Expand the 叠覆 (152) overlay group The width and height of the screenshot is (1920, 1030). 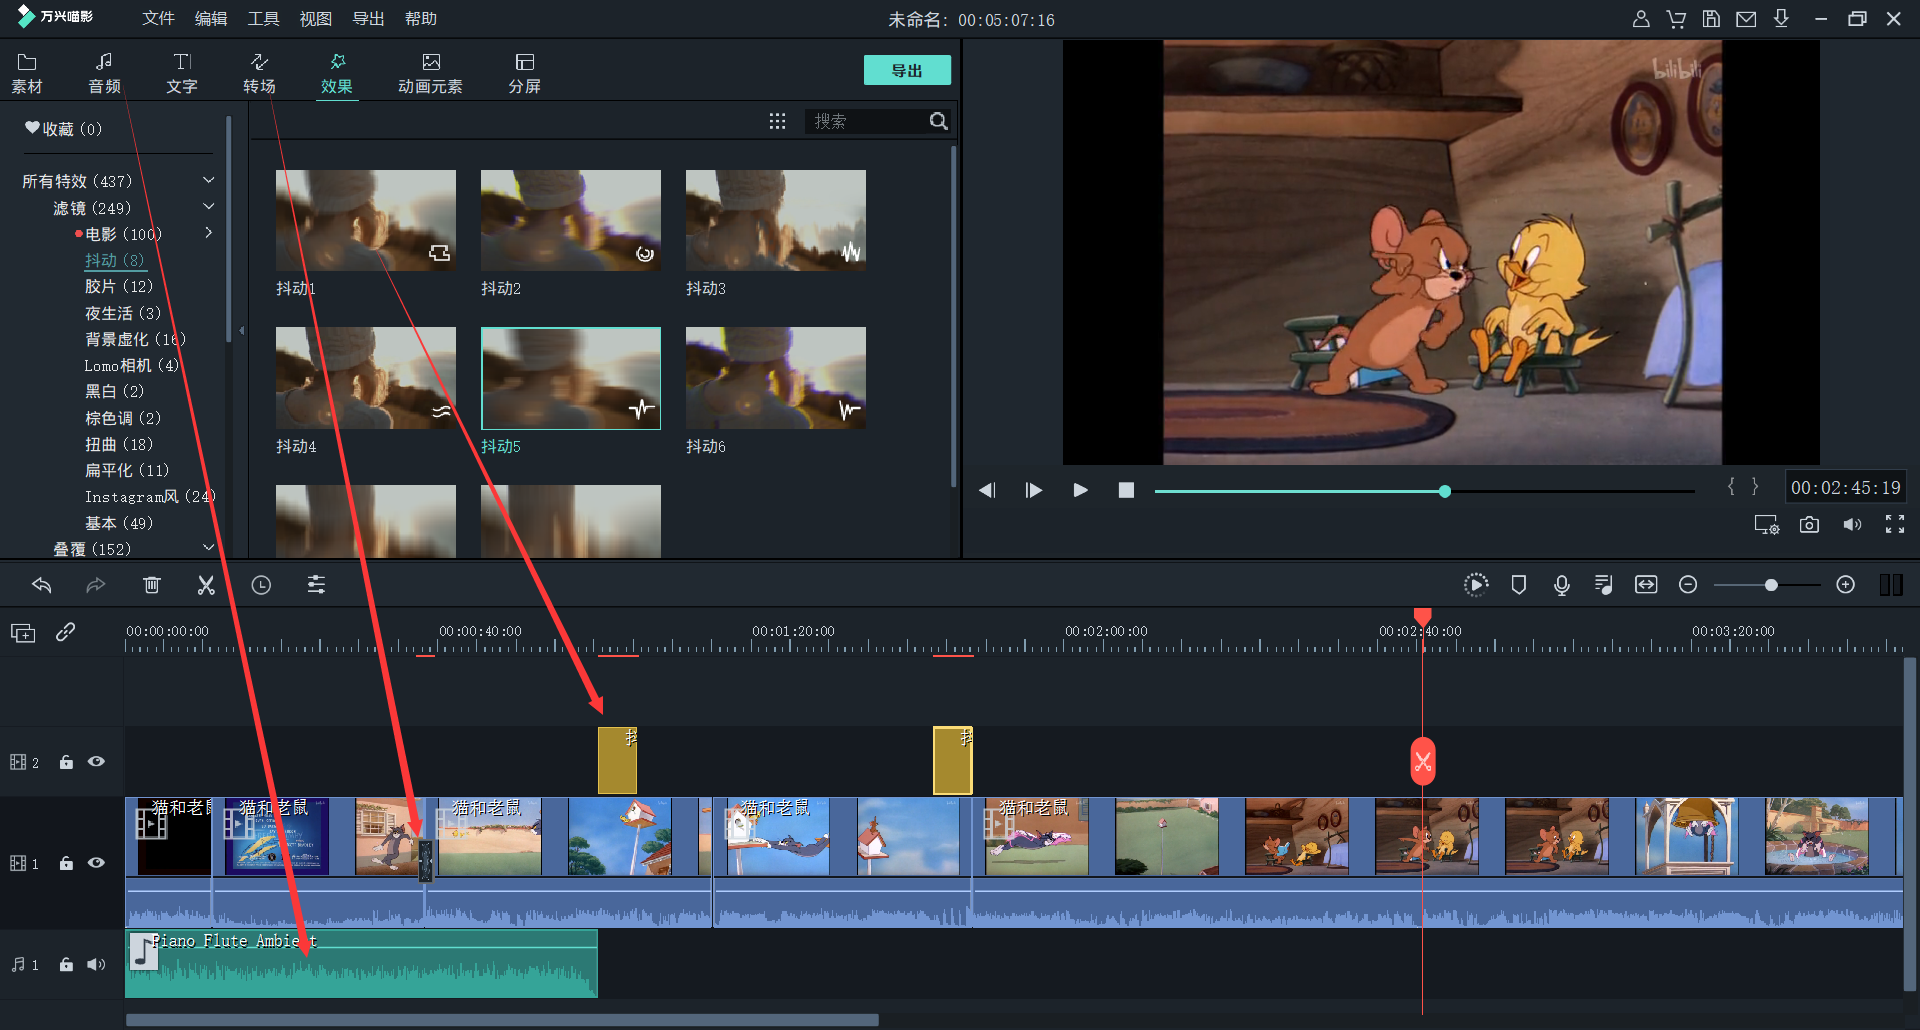208,548
